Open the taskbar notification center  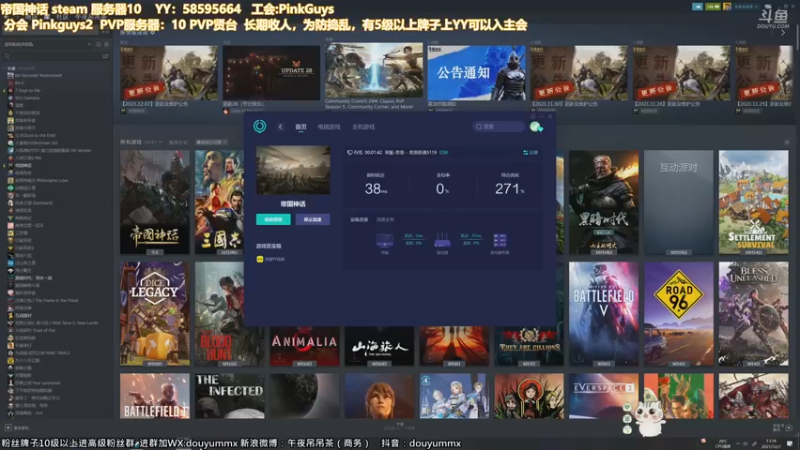click(x=790, y=443)
